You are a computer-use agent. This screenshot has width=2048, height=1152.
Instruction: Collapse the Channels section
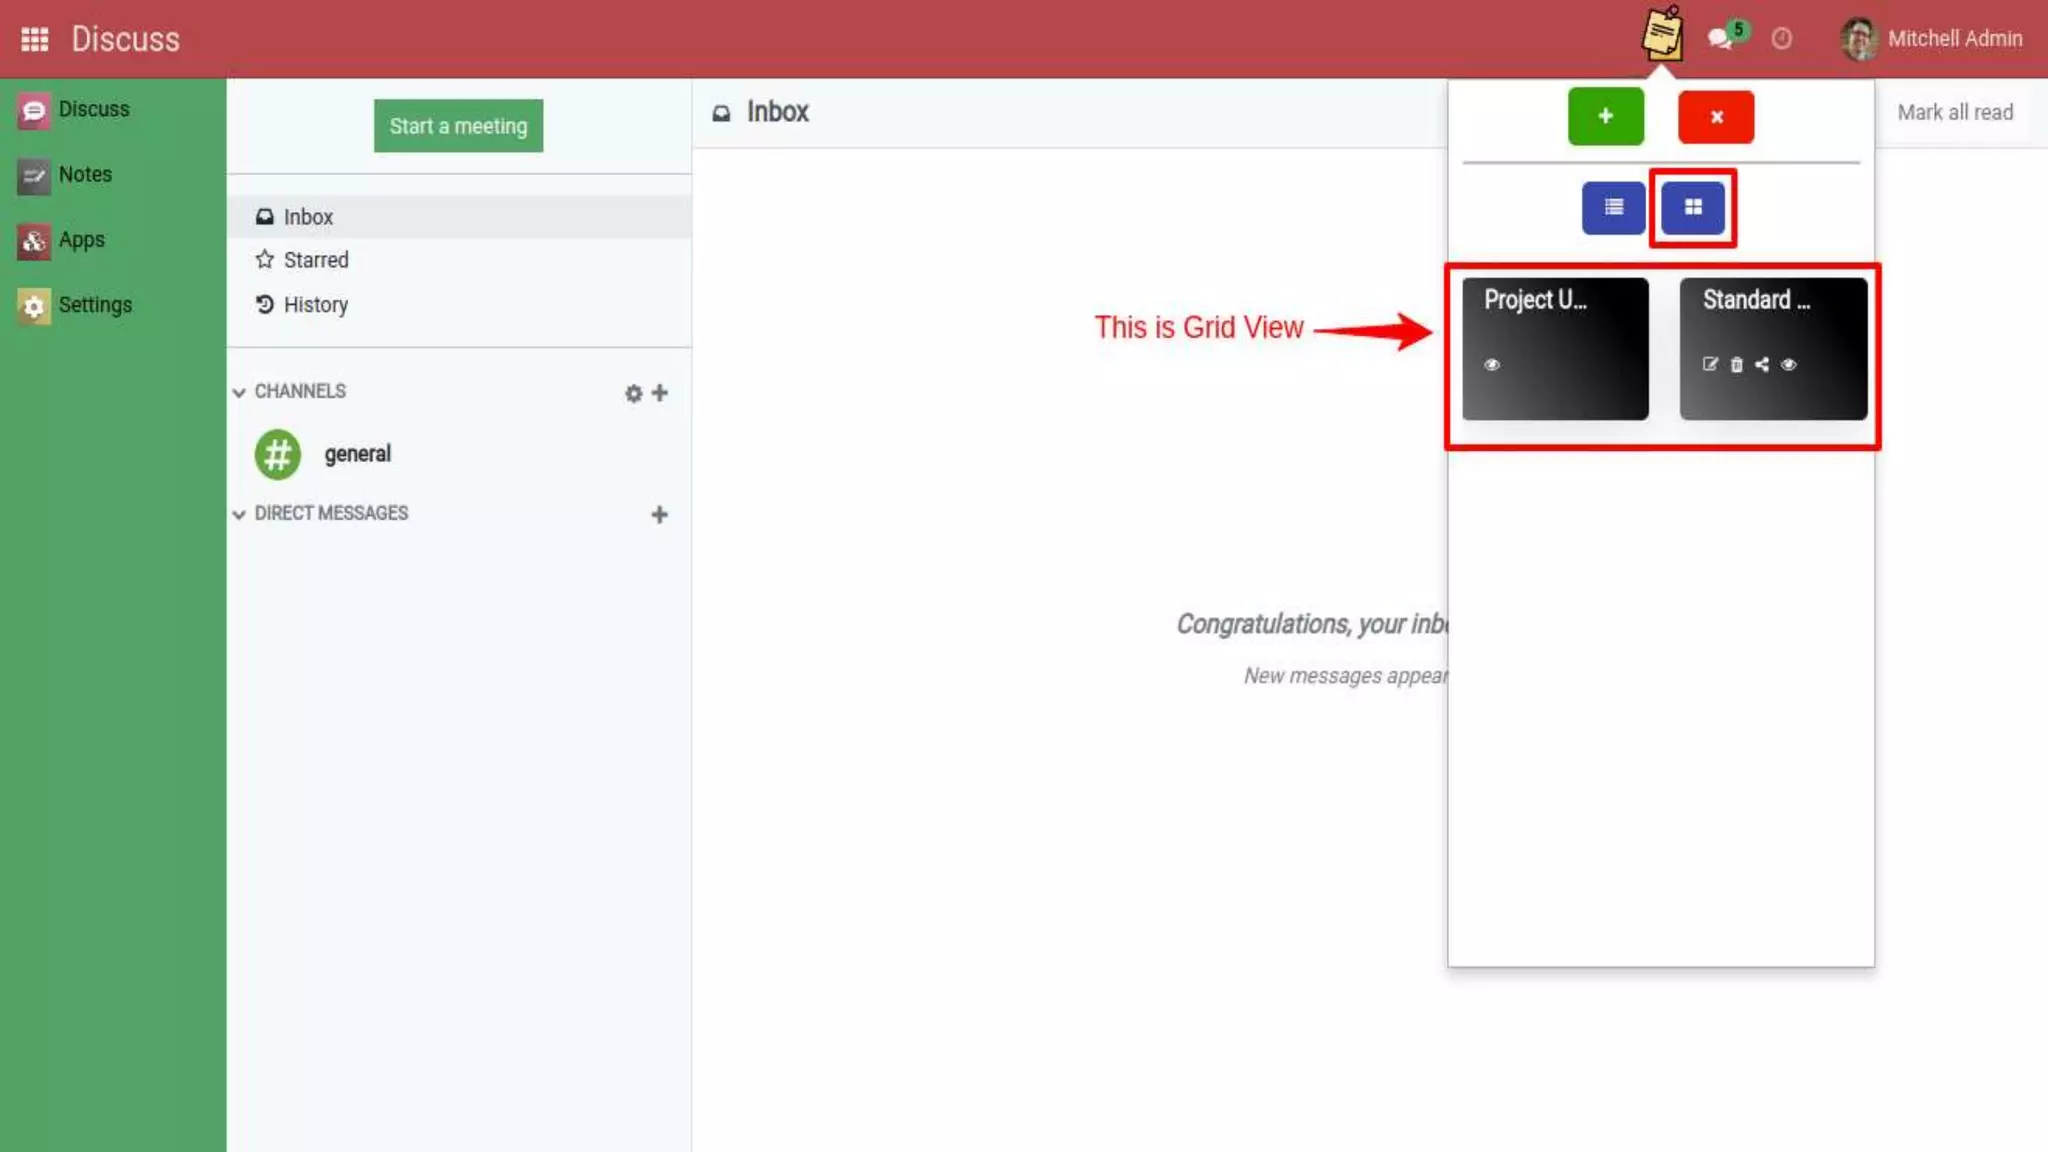[x=239, y=392]
